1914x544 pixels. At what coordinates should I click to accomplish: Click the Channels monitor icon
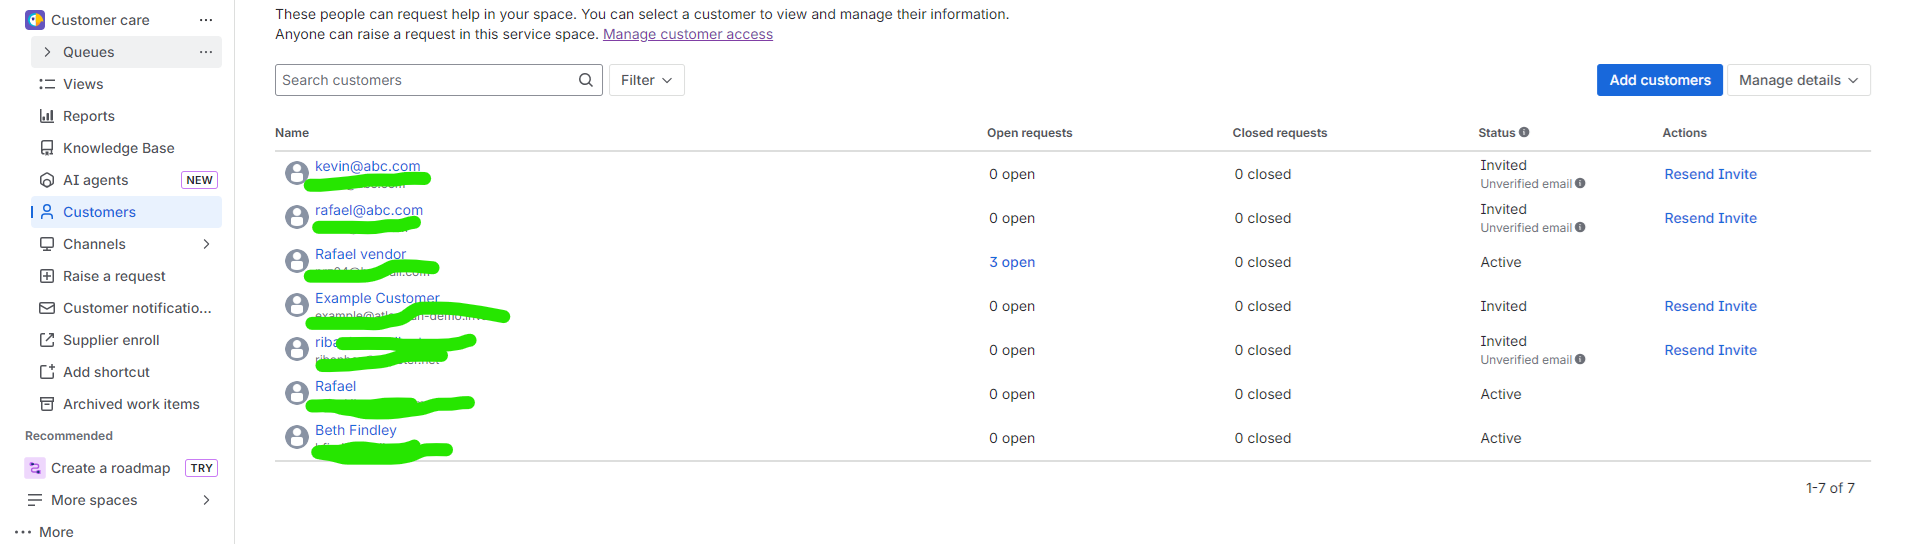[x=47, y=244]
